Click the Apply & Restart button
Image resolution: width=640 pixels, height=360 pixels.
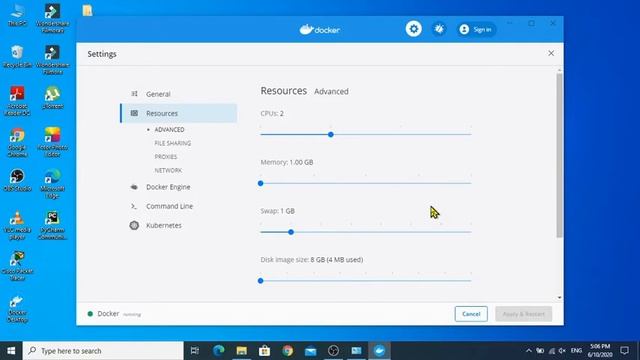[x=523, y=314]
